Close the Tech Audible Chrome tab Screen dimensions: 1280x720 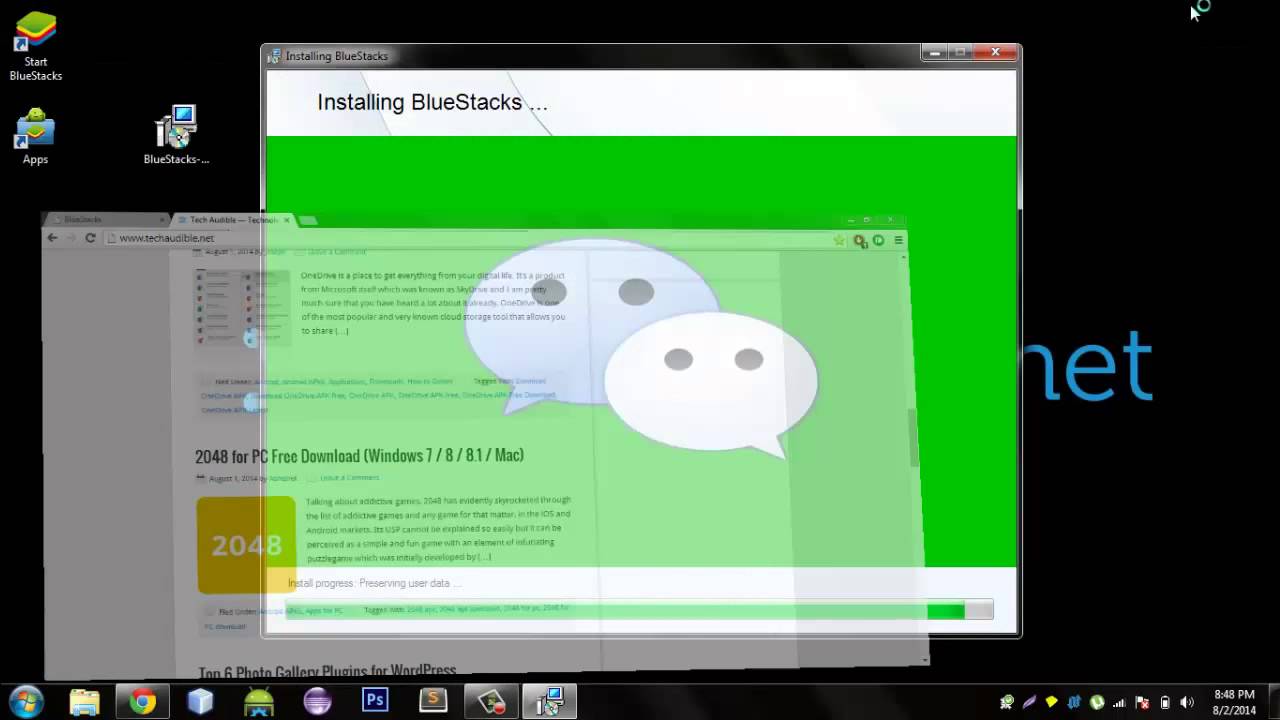[286, 220]
